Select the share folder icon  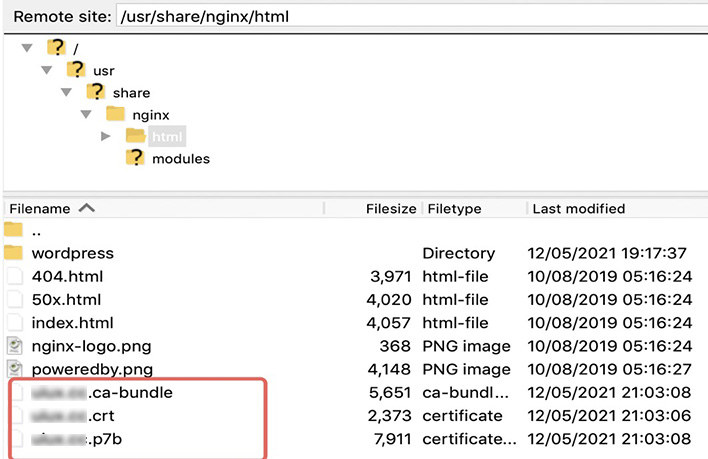pos(96,92)
